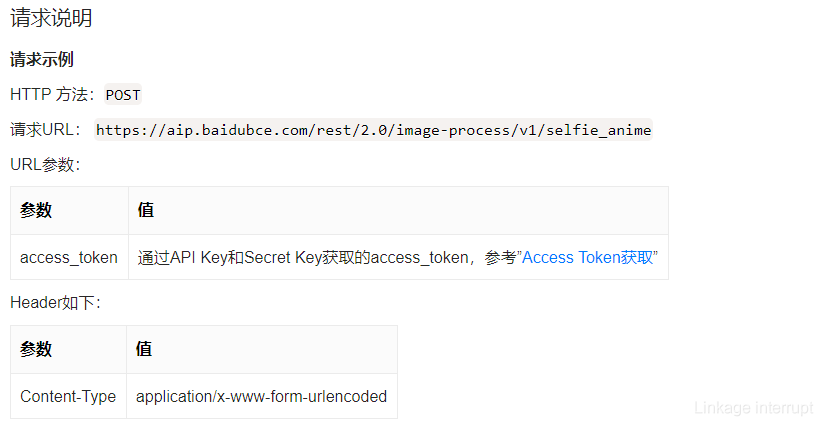This screenshot has width=823, height=426.
Task: Click 值 header in the Header table
Action: click(x=144, y=349)
